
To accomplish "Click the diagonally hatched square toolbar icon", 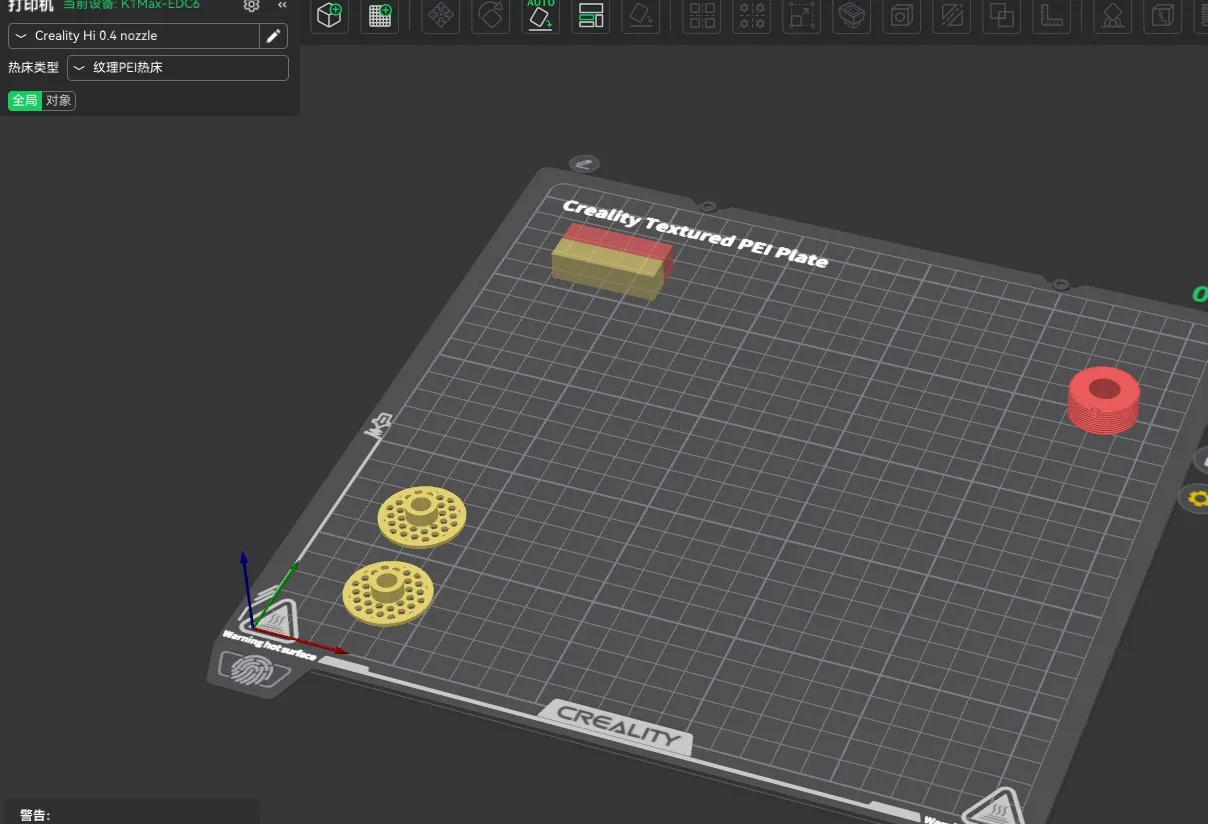I will point(952,16).
